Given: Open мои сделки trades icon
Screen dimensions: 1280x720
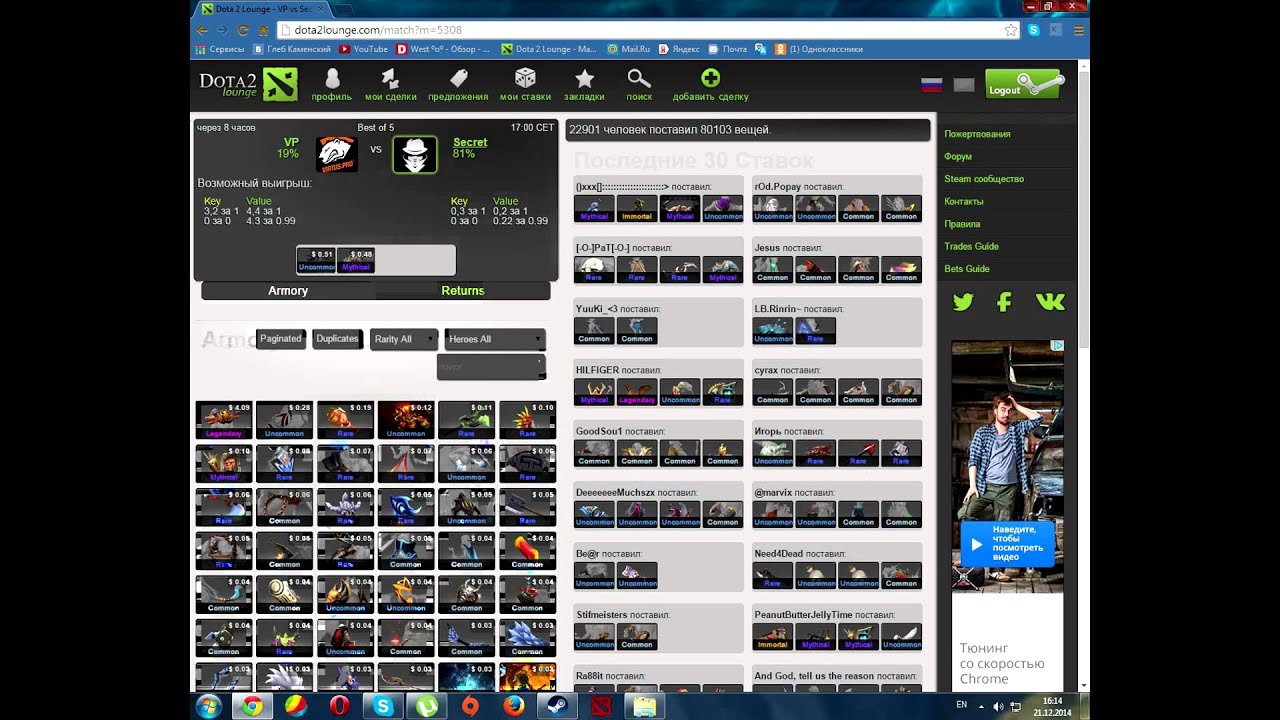Looking at the screenshot, I should (x=390, y=79).
